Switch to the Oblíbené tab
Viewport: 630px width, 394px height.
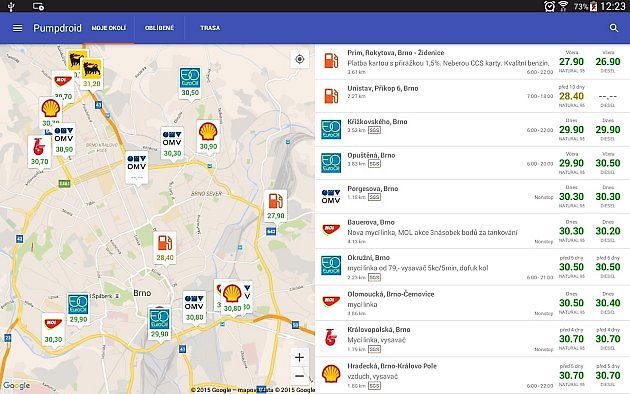click(160, 28)
